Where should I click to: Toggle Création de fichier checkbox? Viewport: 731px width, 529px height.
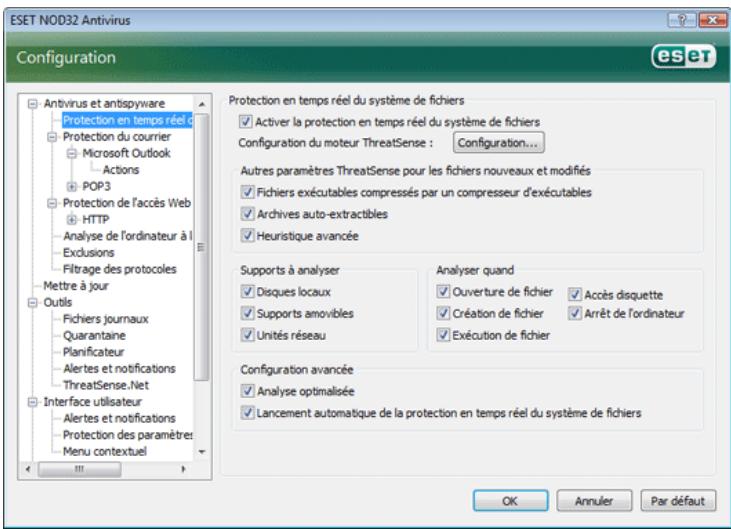pos(443,313)
